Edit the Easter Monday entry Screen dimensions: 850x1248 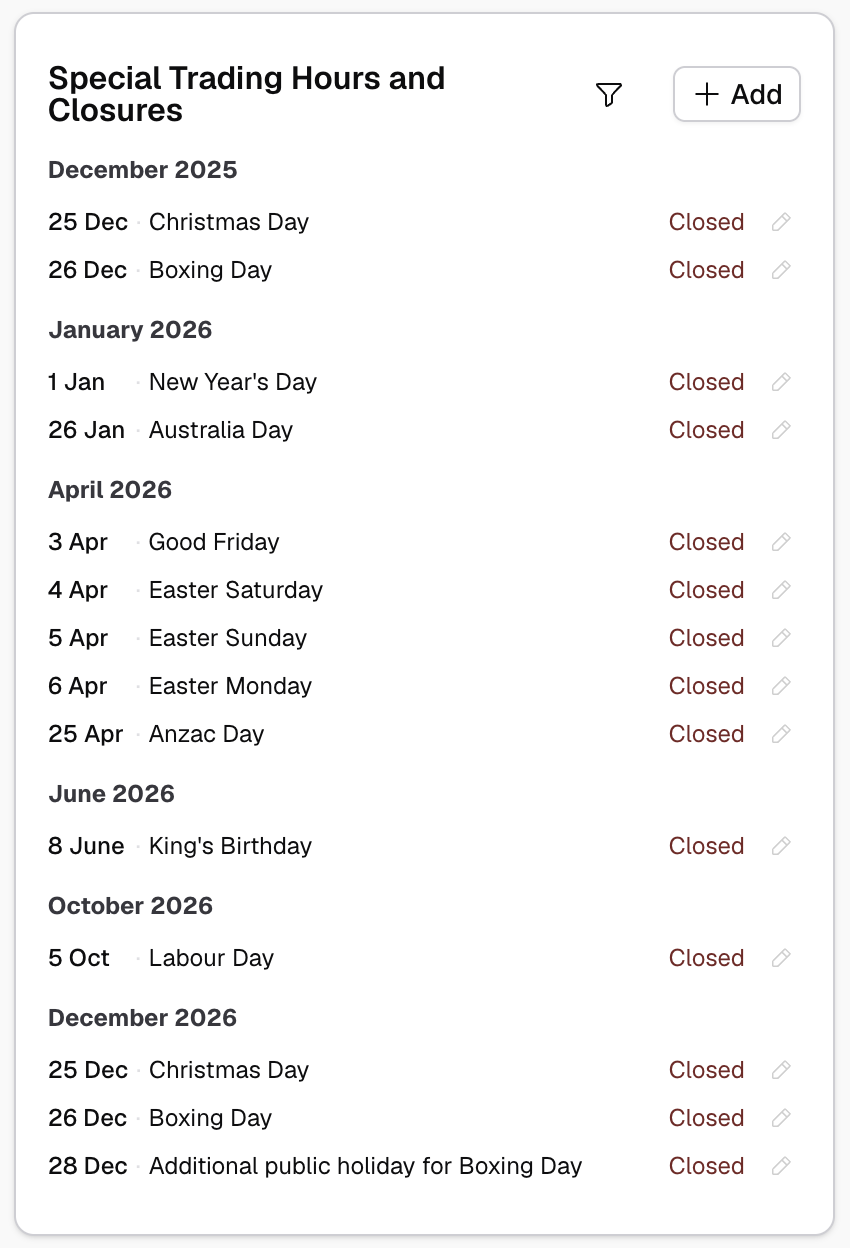782,686
